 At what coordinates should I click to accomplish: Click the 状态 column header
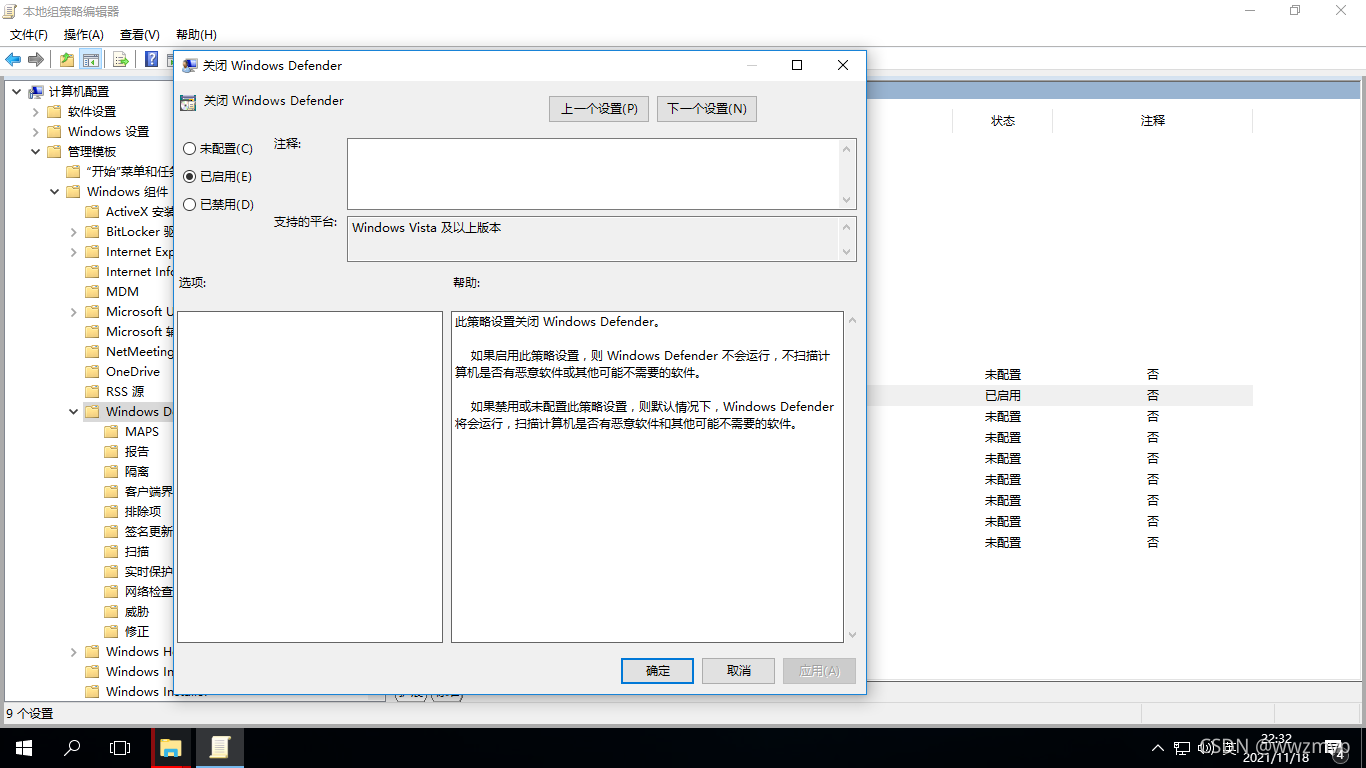tap(1003, 121)
